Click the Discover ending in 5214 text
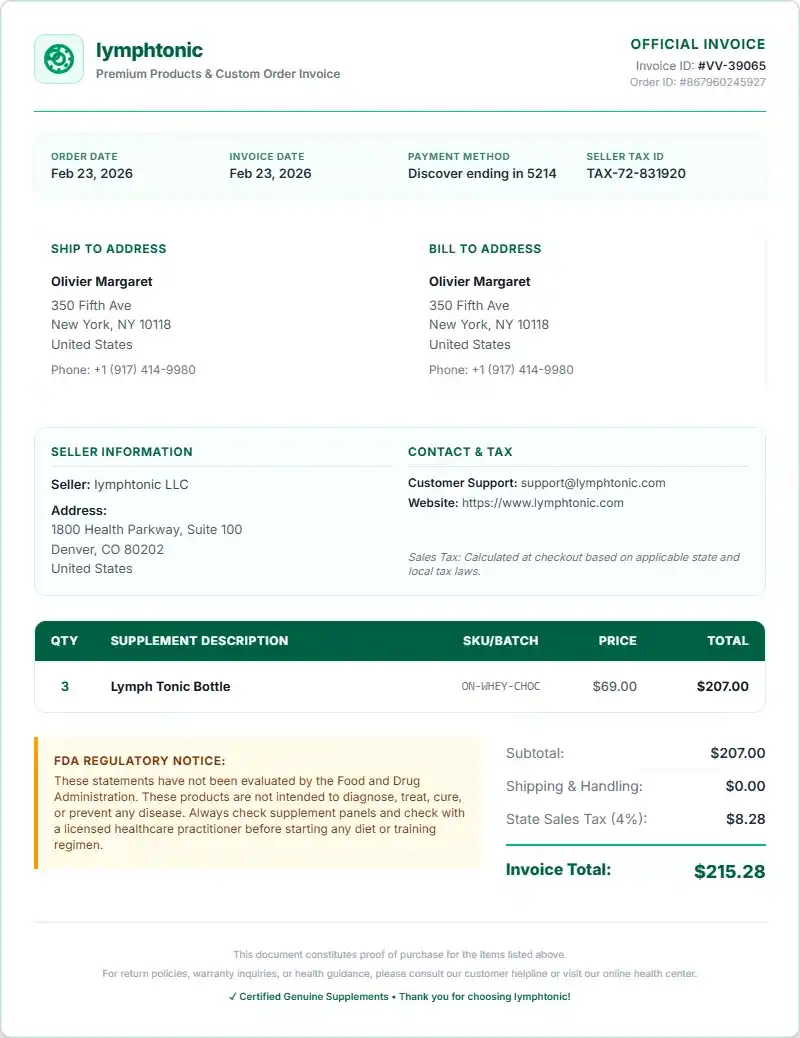The image size is (800, 1038). (482, 173)
